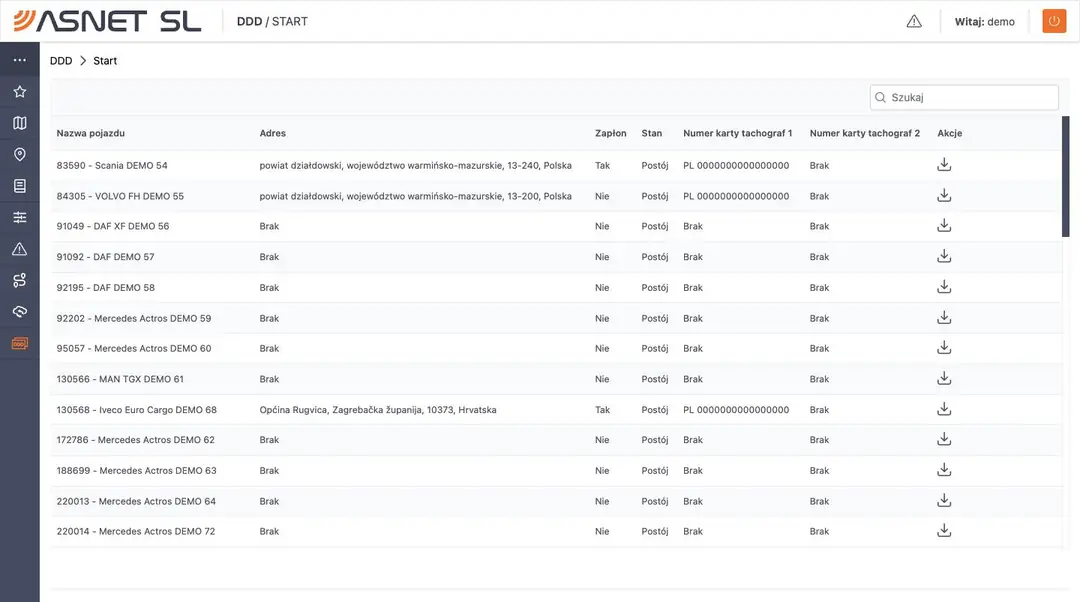The height and width of the screenshot is (602, 1080).
Task: Focus the Szukaj search field
Action: point(964,97)
